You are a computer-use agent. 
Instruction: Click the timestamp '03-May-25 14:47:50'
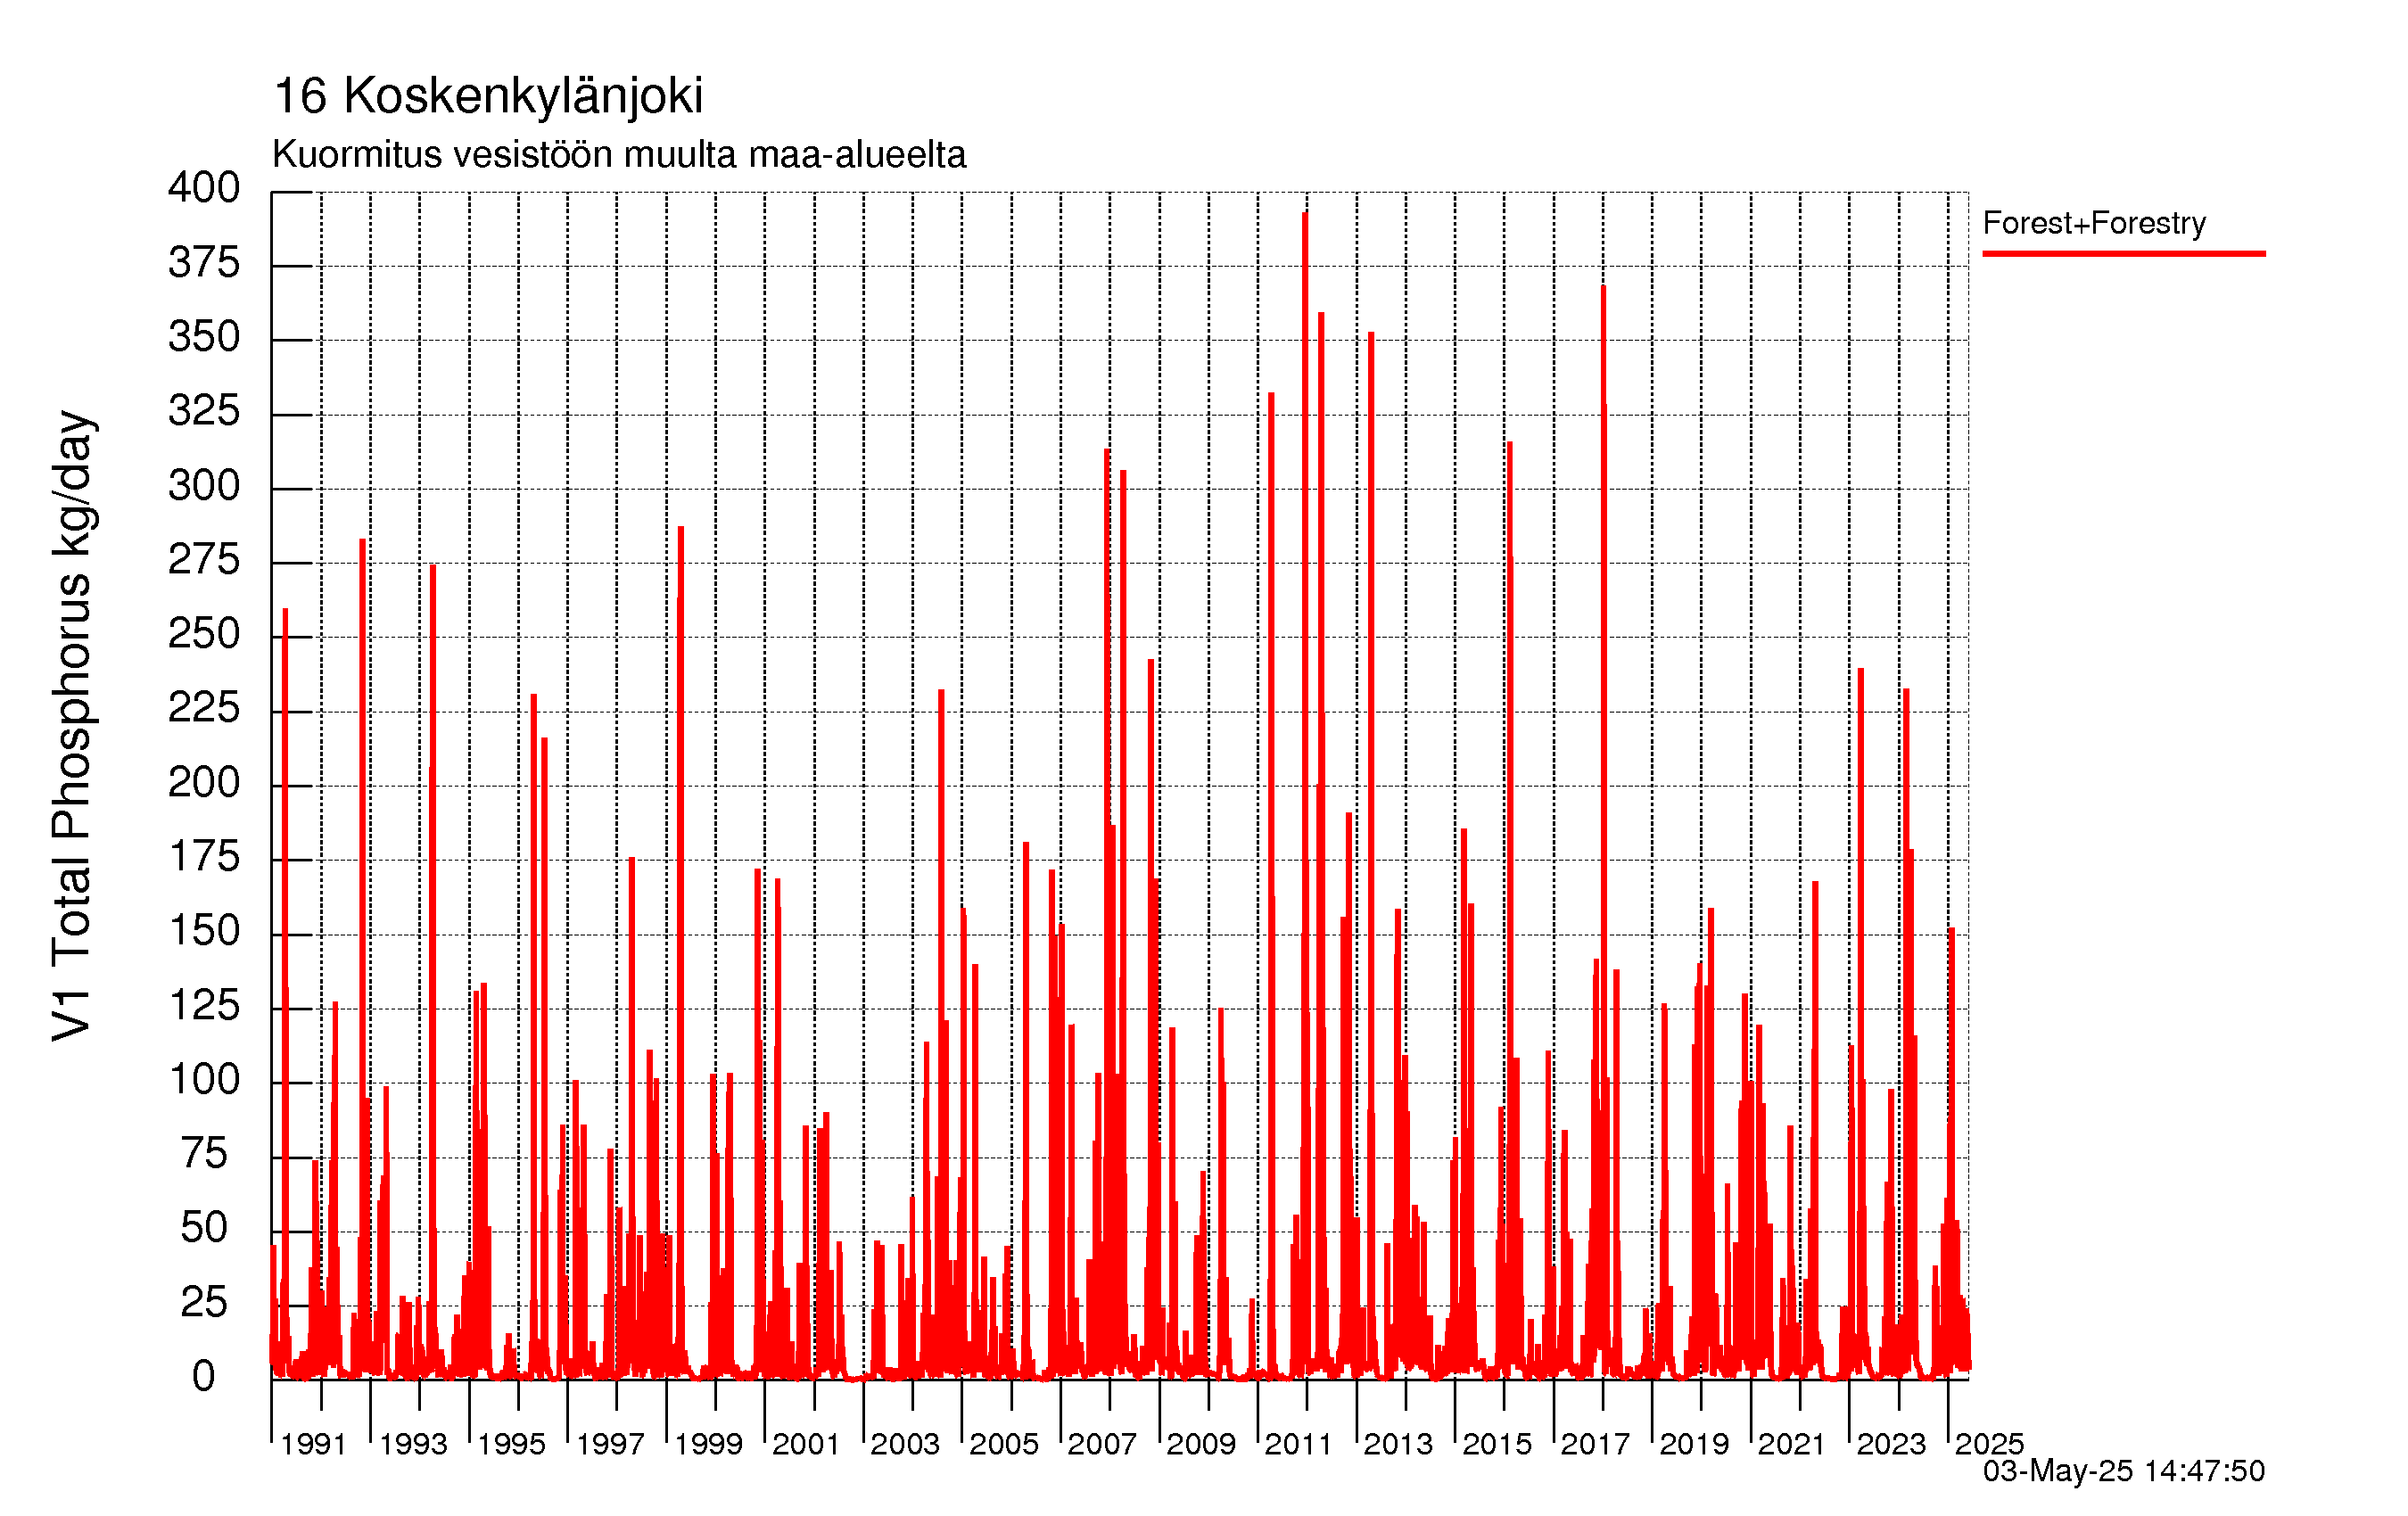(x=2123, y=1470)
